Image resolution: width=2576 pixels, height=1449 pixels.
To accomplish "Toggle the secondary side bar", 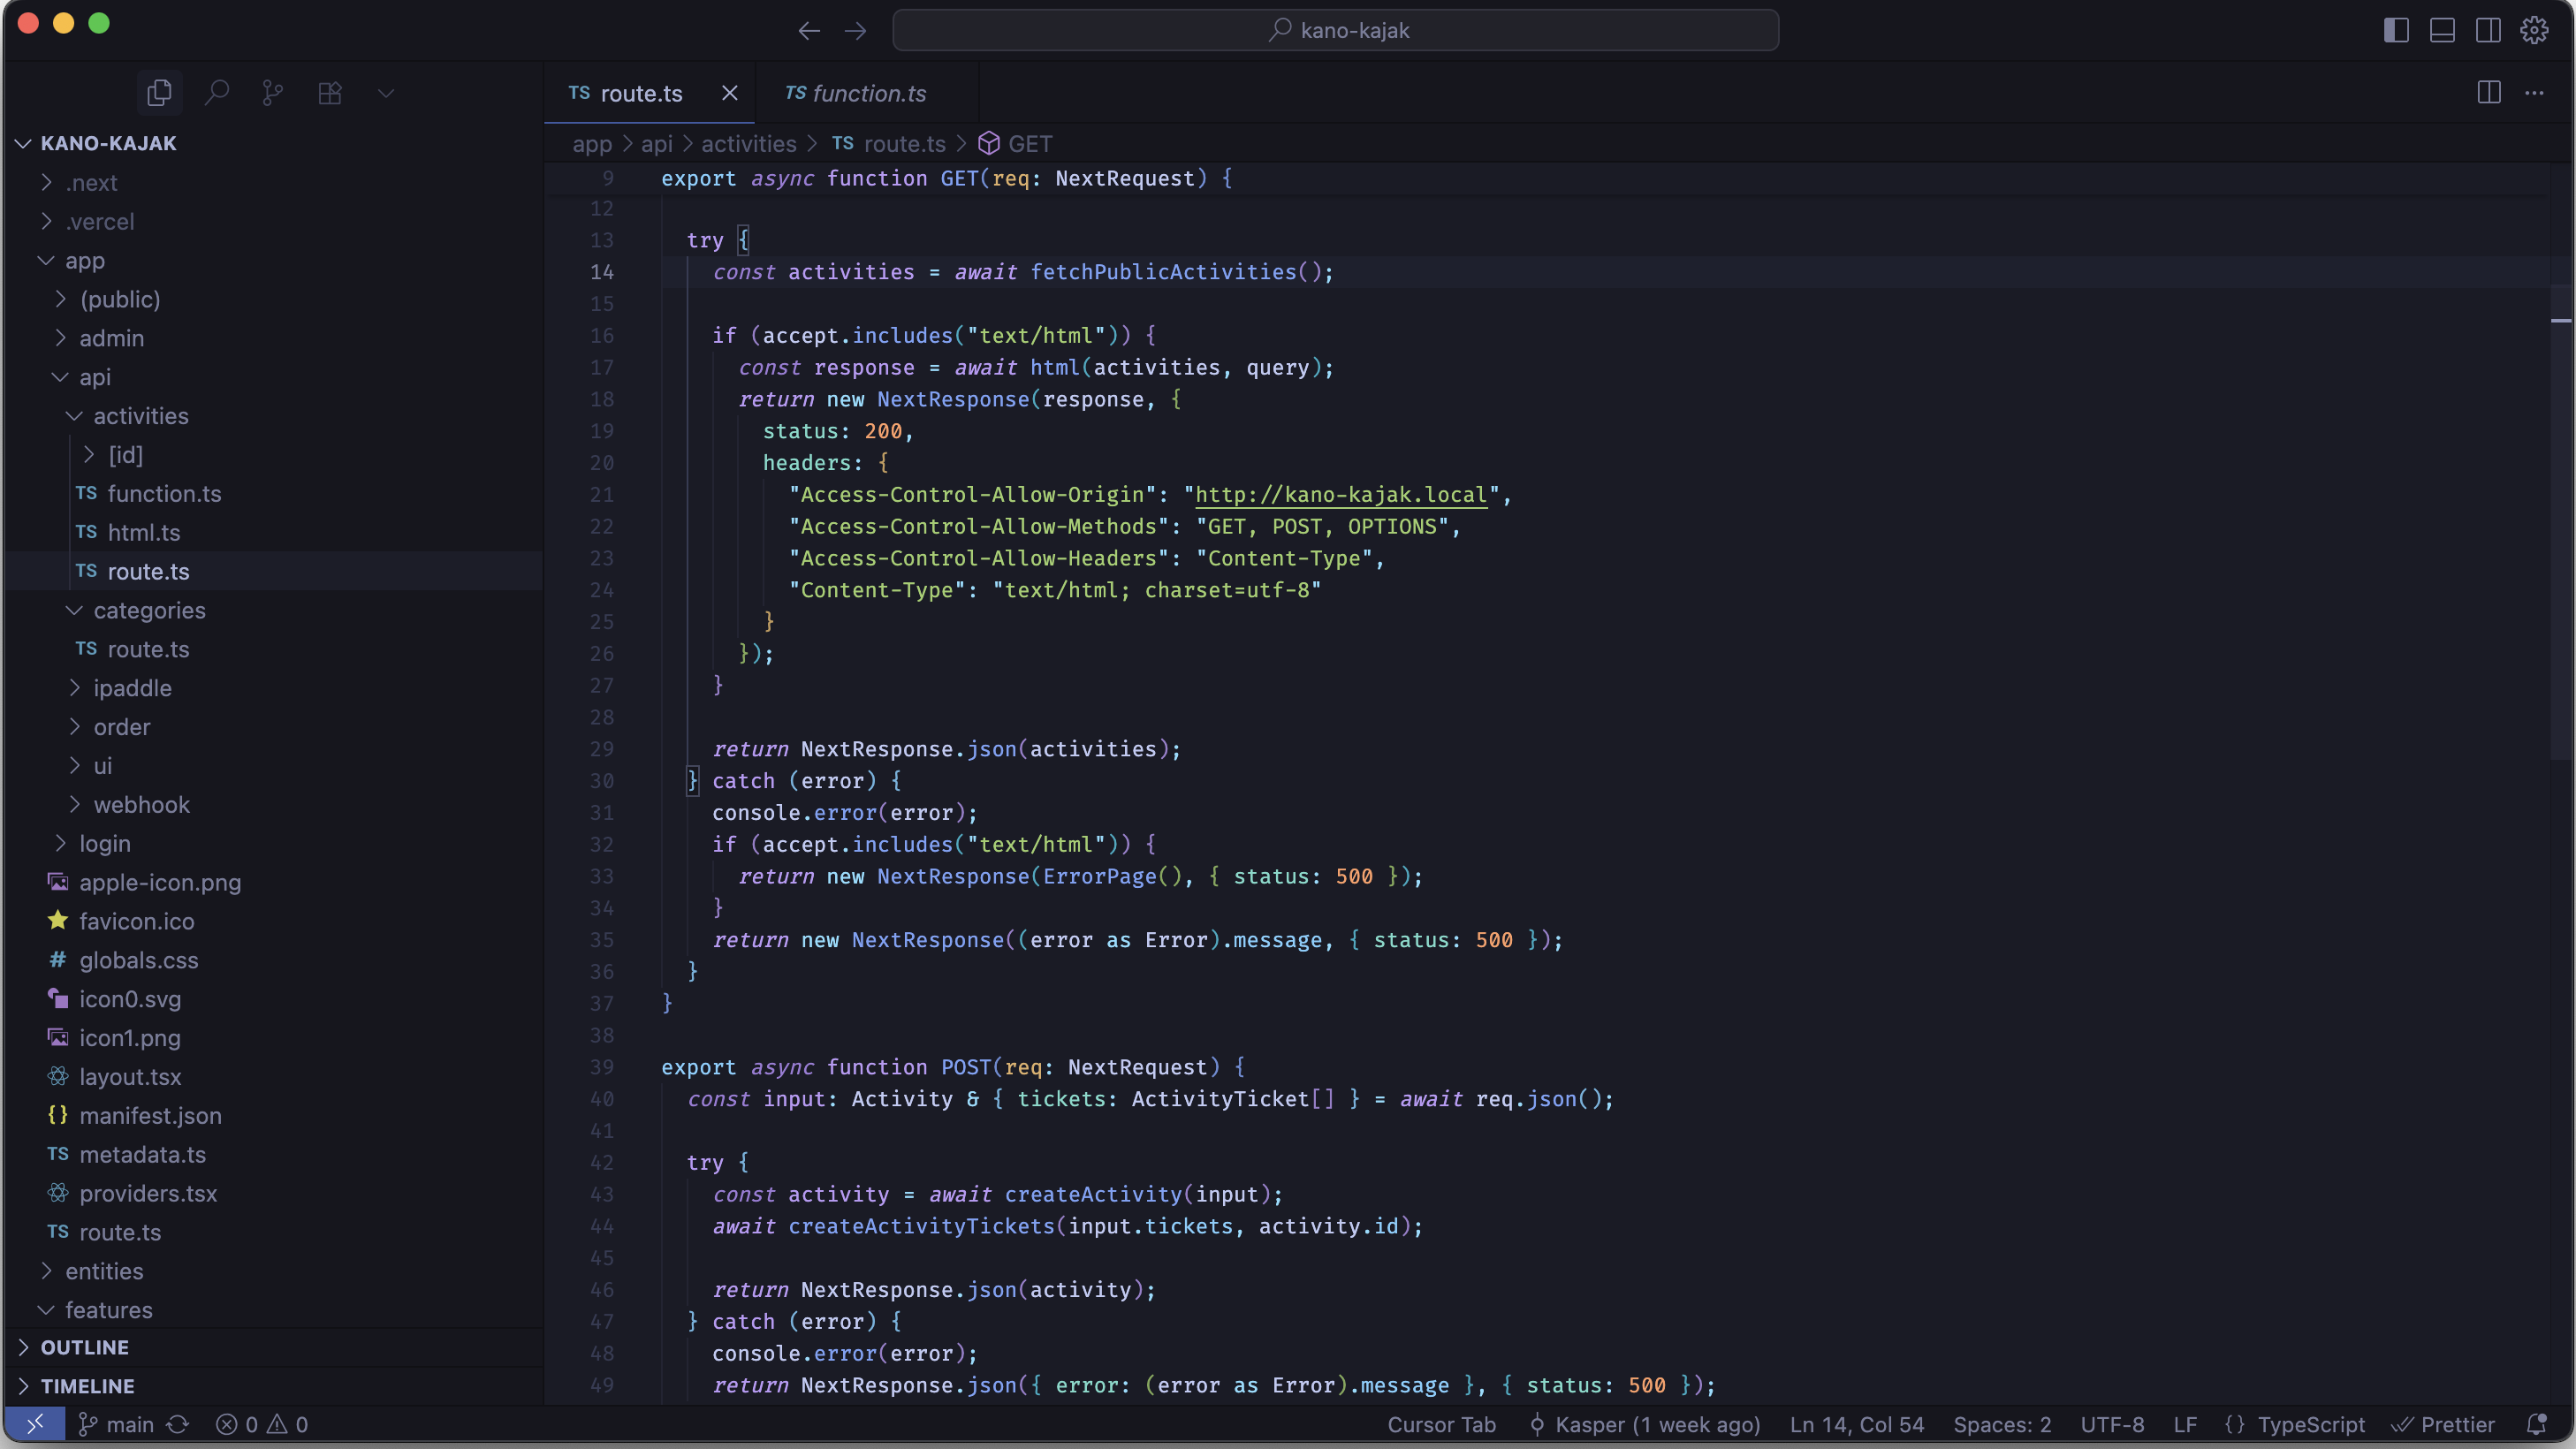I will point(2488,30).
